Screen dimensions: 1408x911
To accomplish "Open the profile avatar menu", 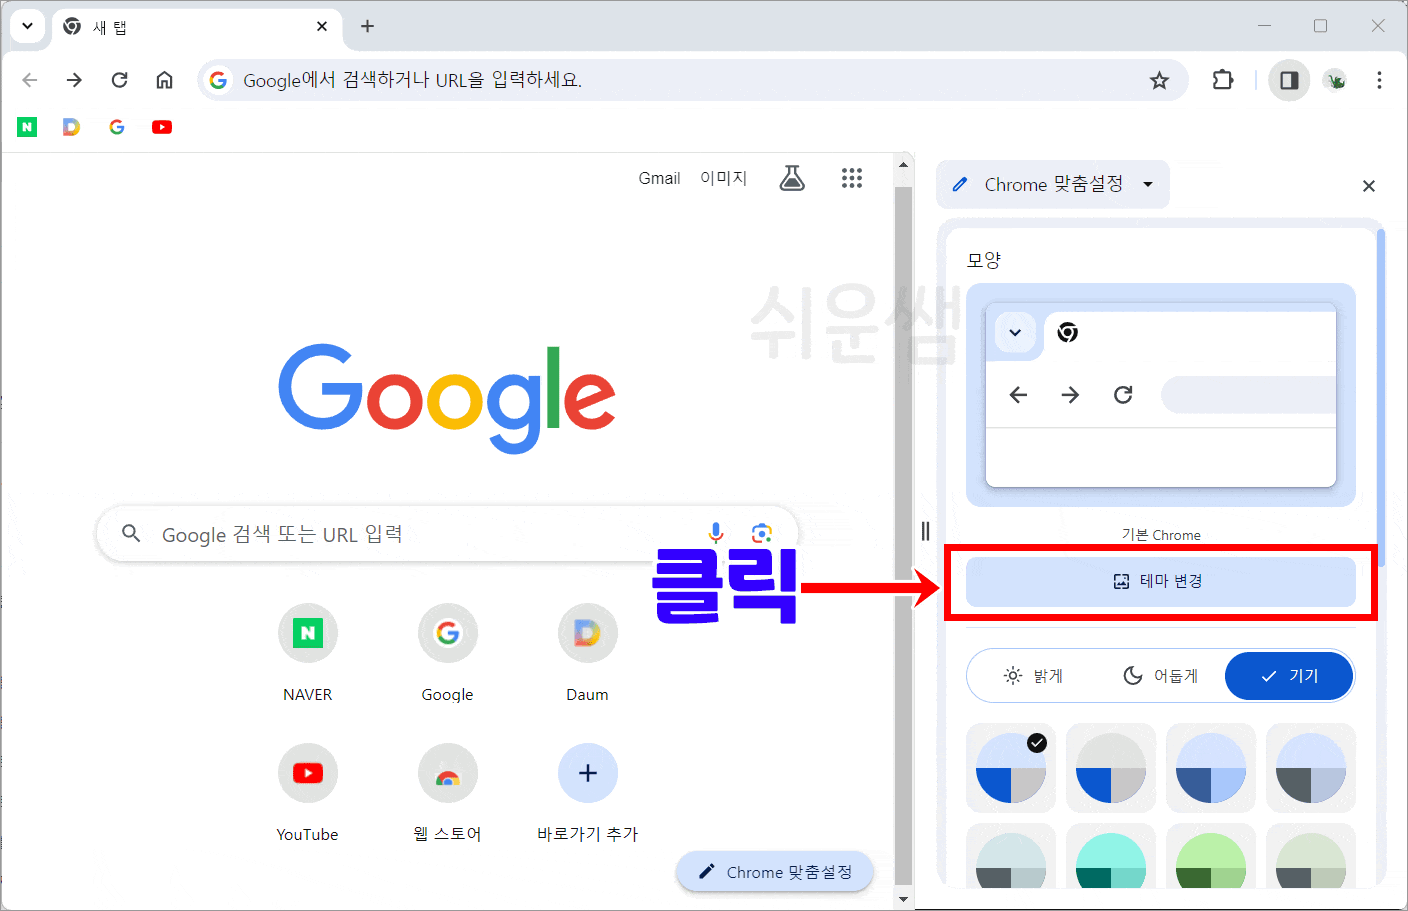I will (x=1335, y=80).
